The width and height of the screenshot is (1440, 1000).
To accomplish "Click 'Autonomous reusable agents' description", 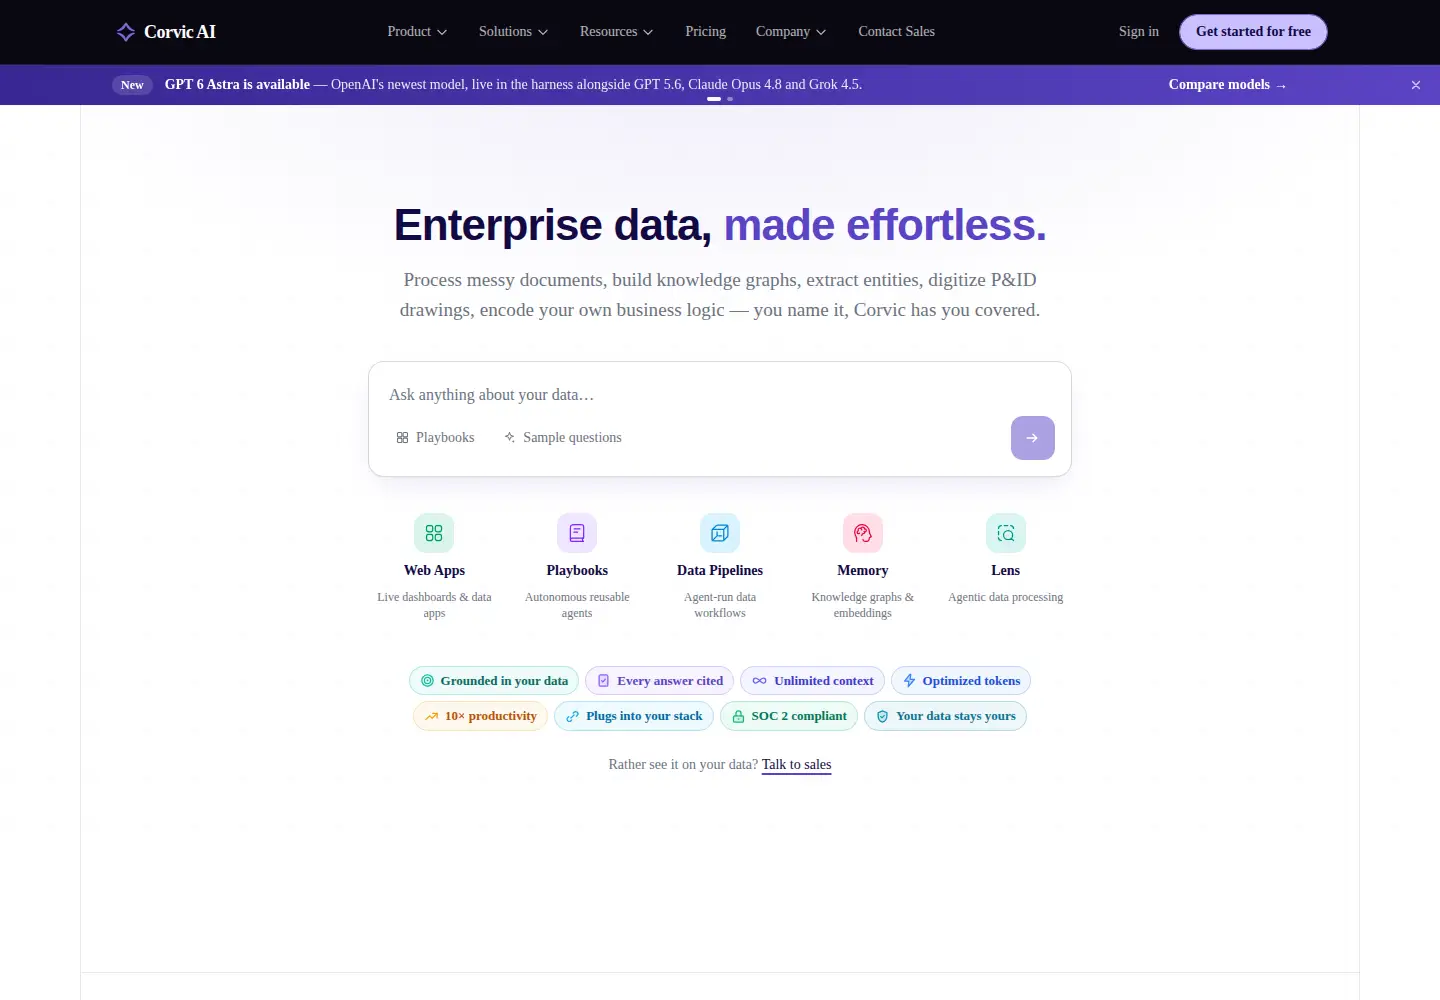I will coord(577,605).
